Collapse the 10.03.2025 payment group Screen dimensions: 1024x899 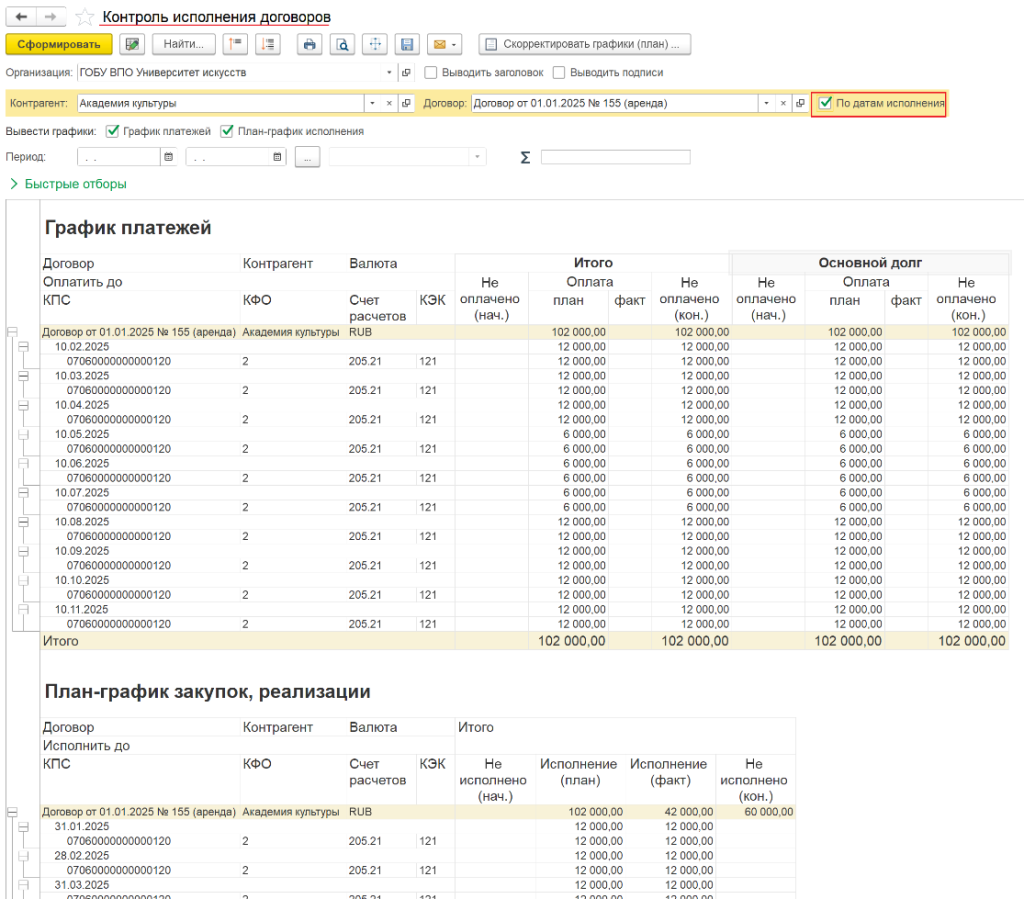coord(24,376)
